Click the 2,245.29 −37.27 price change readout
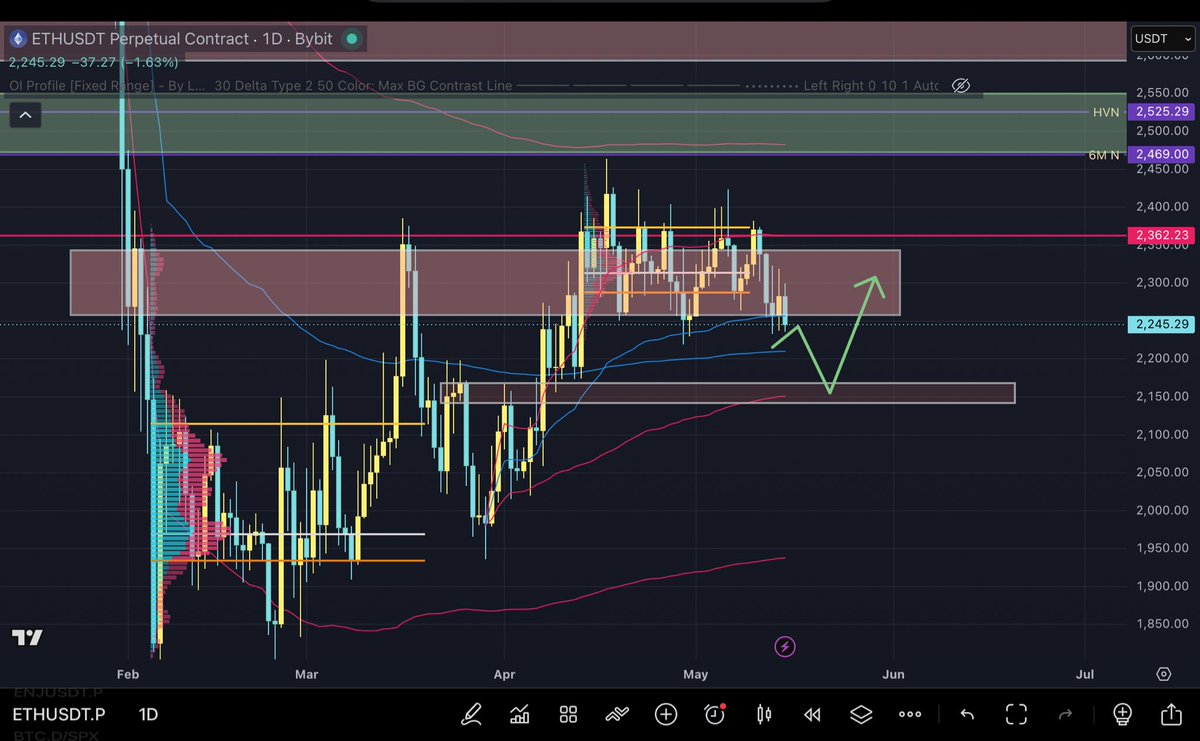The width and height of the screenshot is (1200, 741). pos(93,62)
